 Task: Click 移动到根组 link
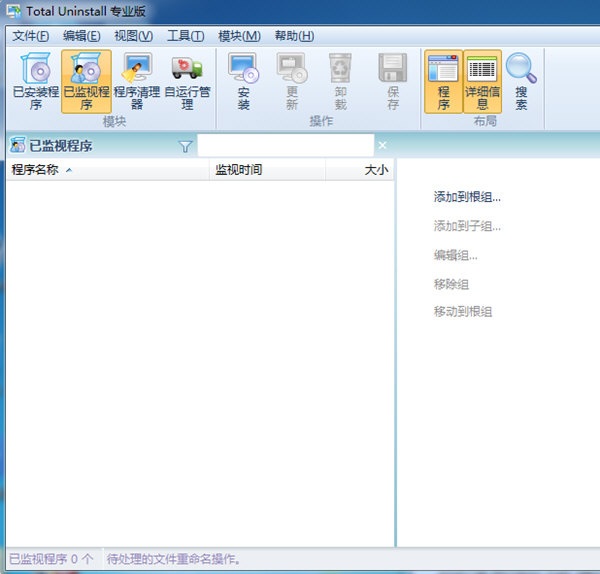[x=463, y=312]
